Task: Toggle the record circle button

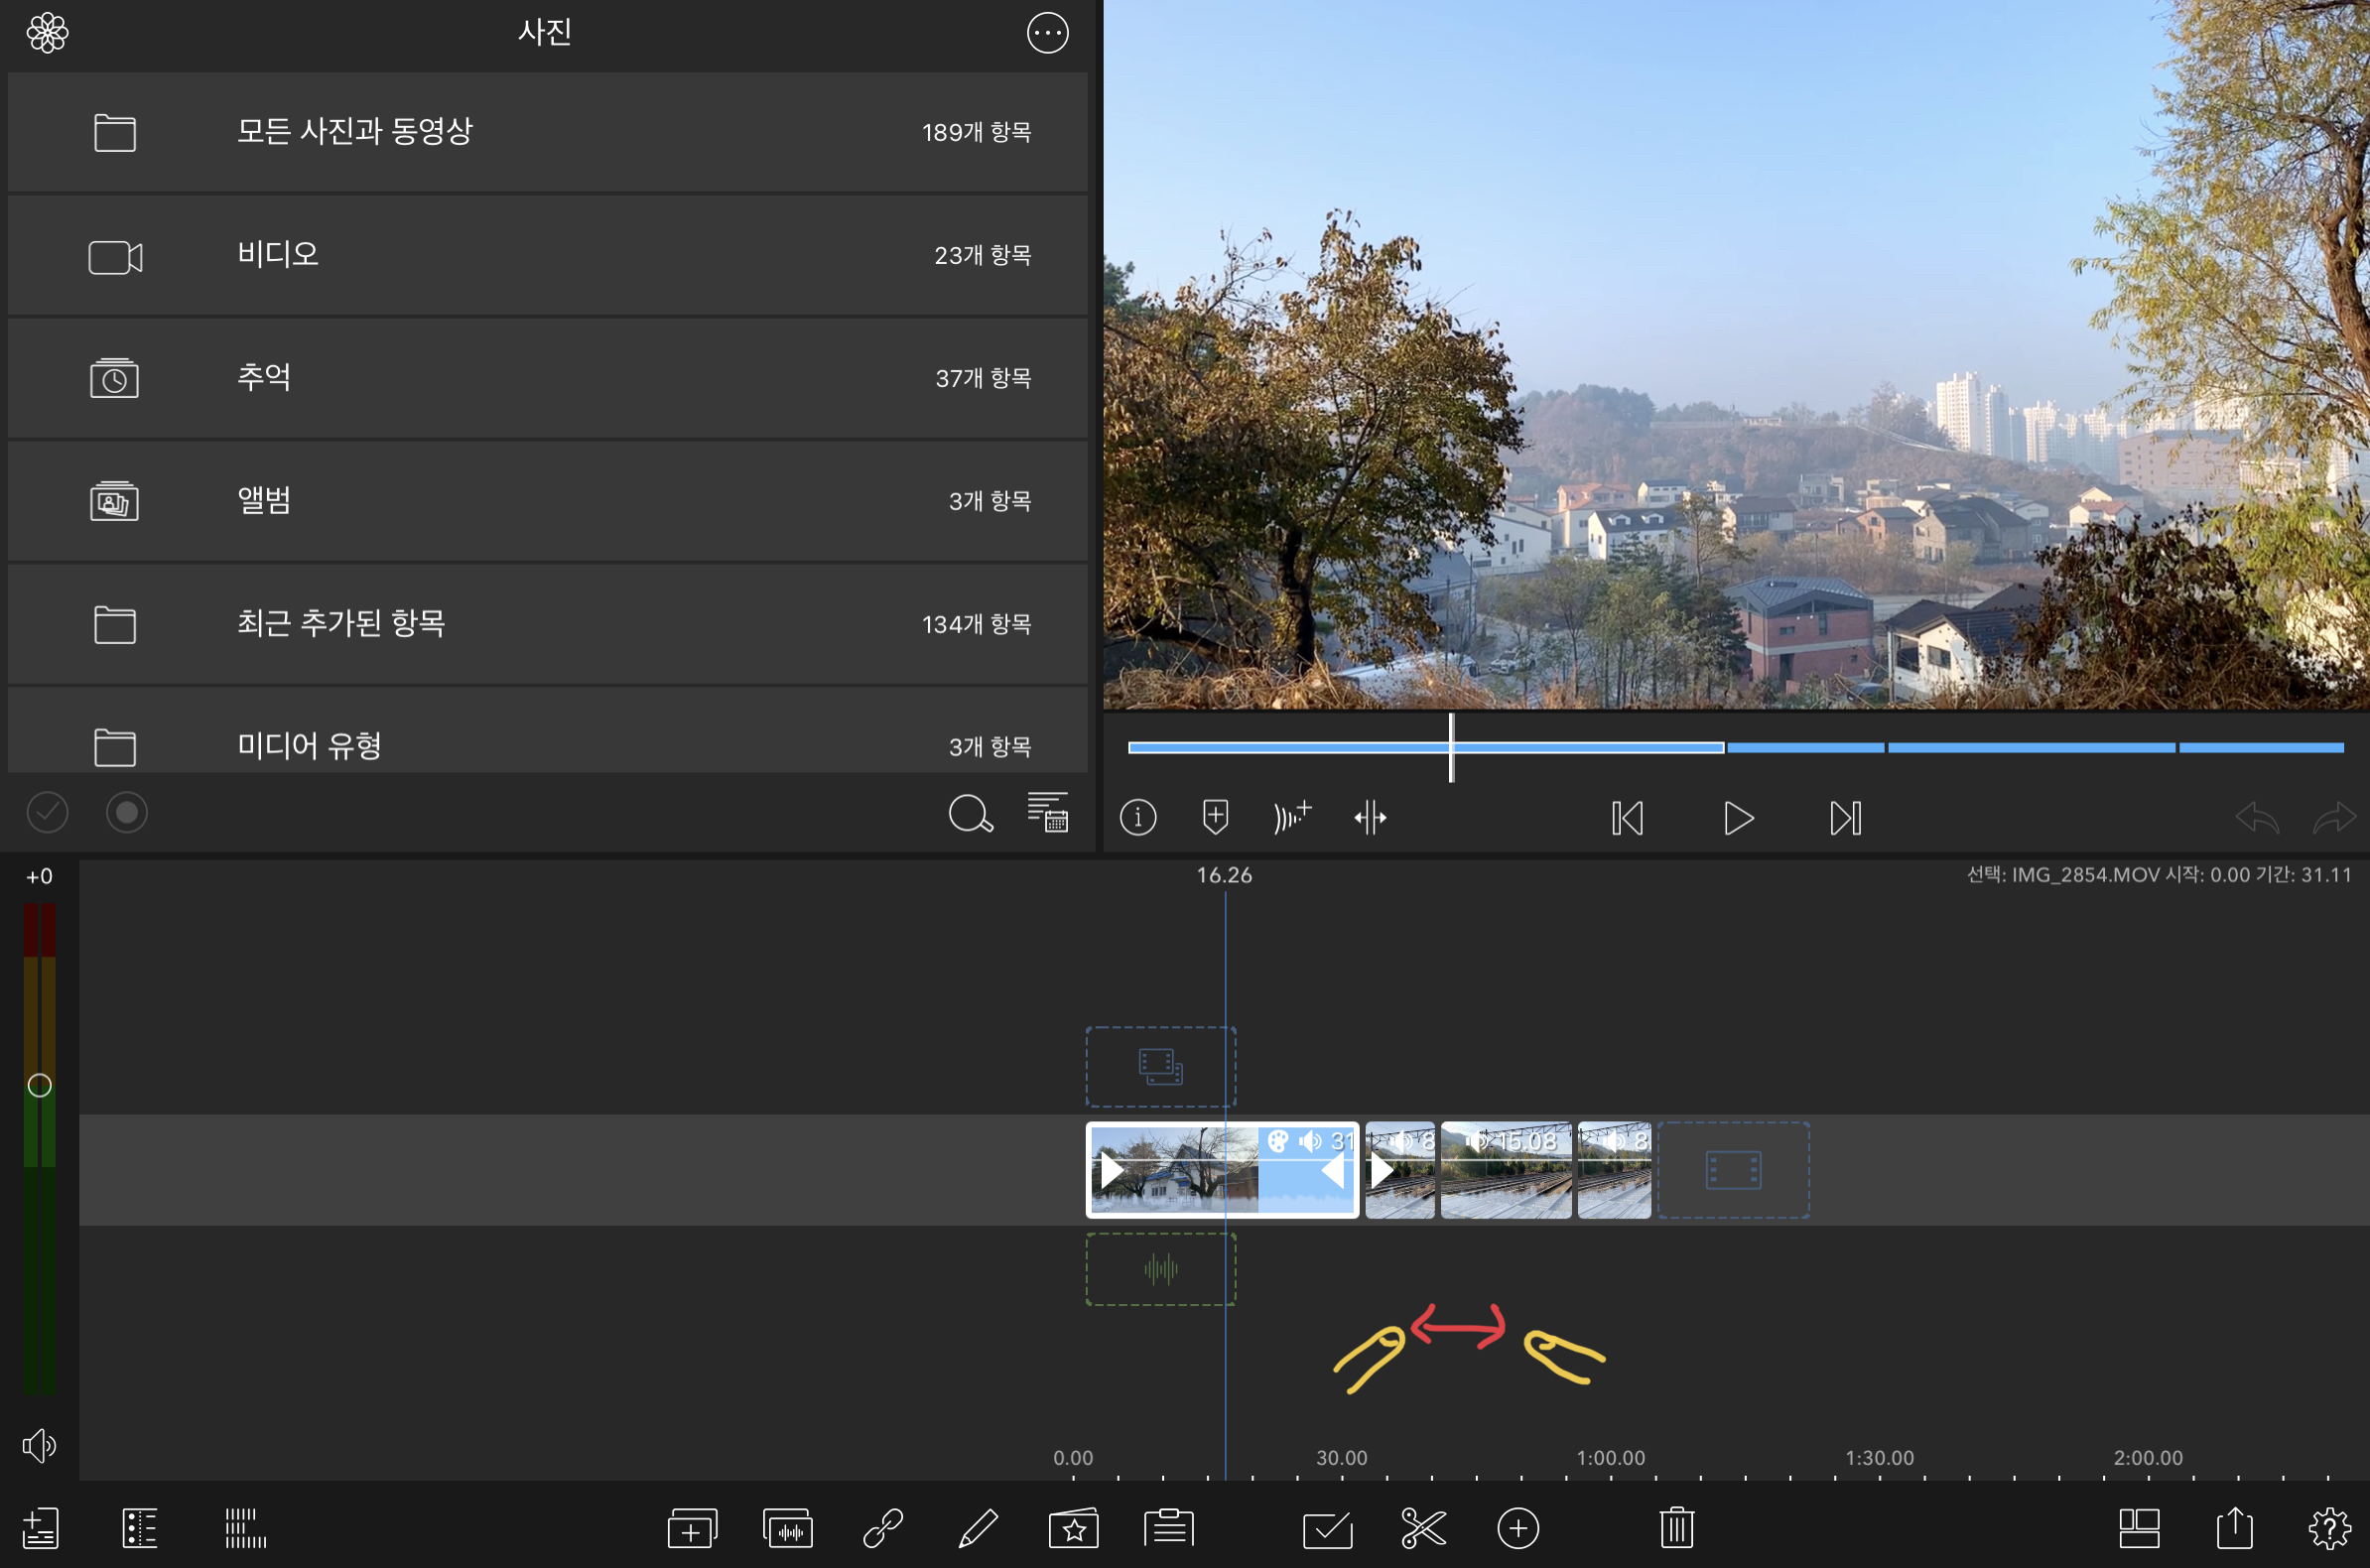Action: tap(127, 812)
